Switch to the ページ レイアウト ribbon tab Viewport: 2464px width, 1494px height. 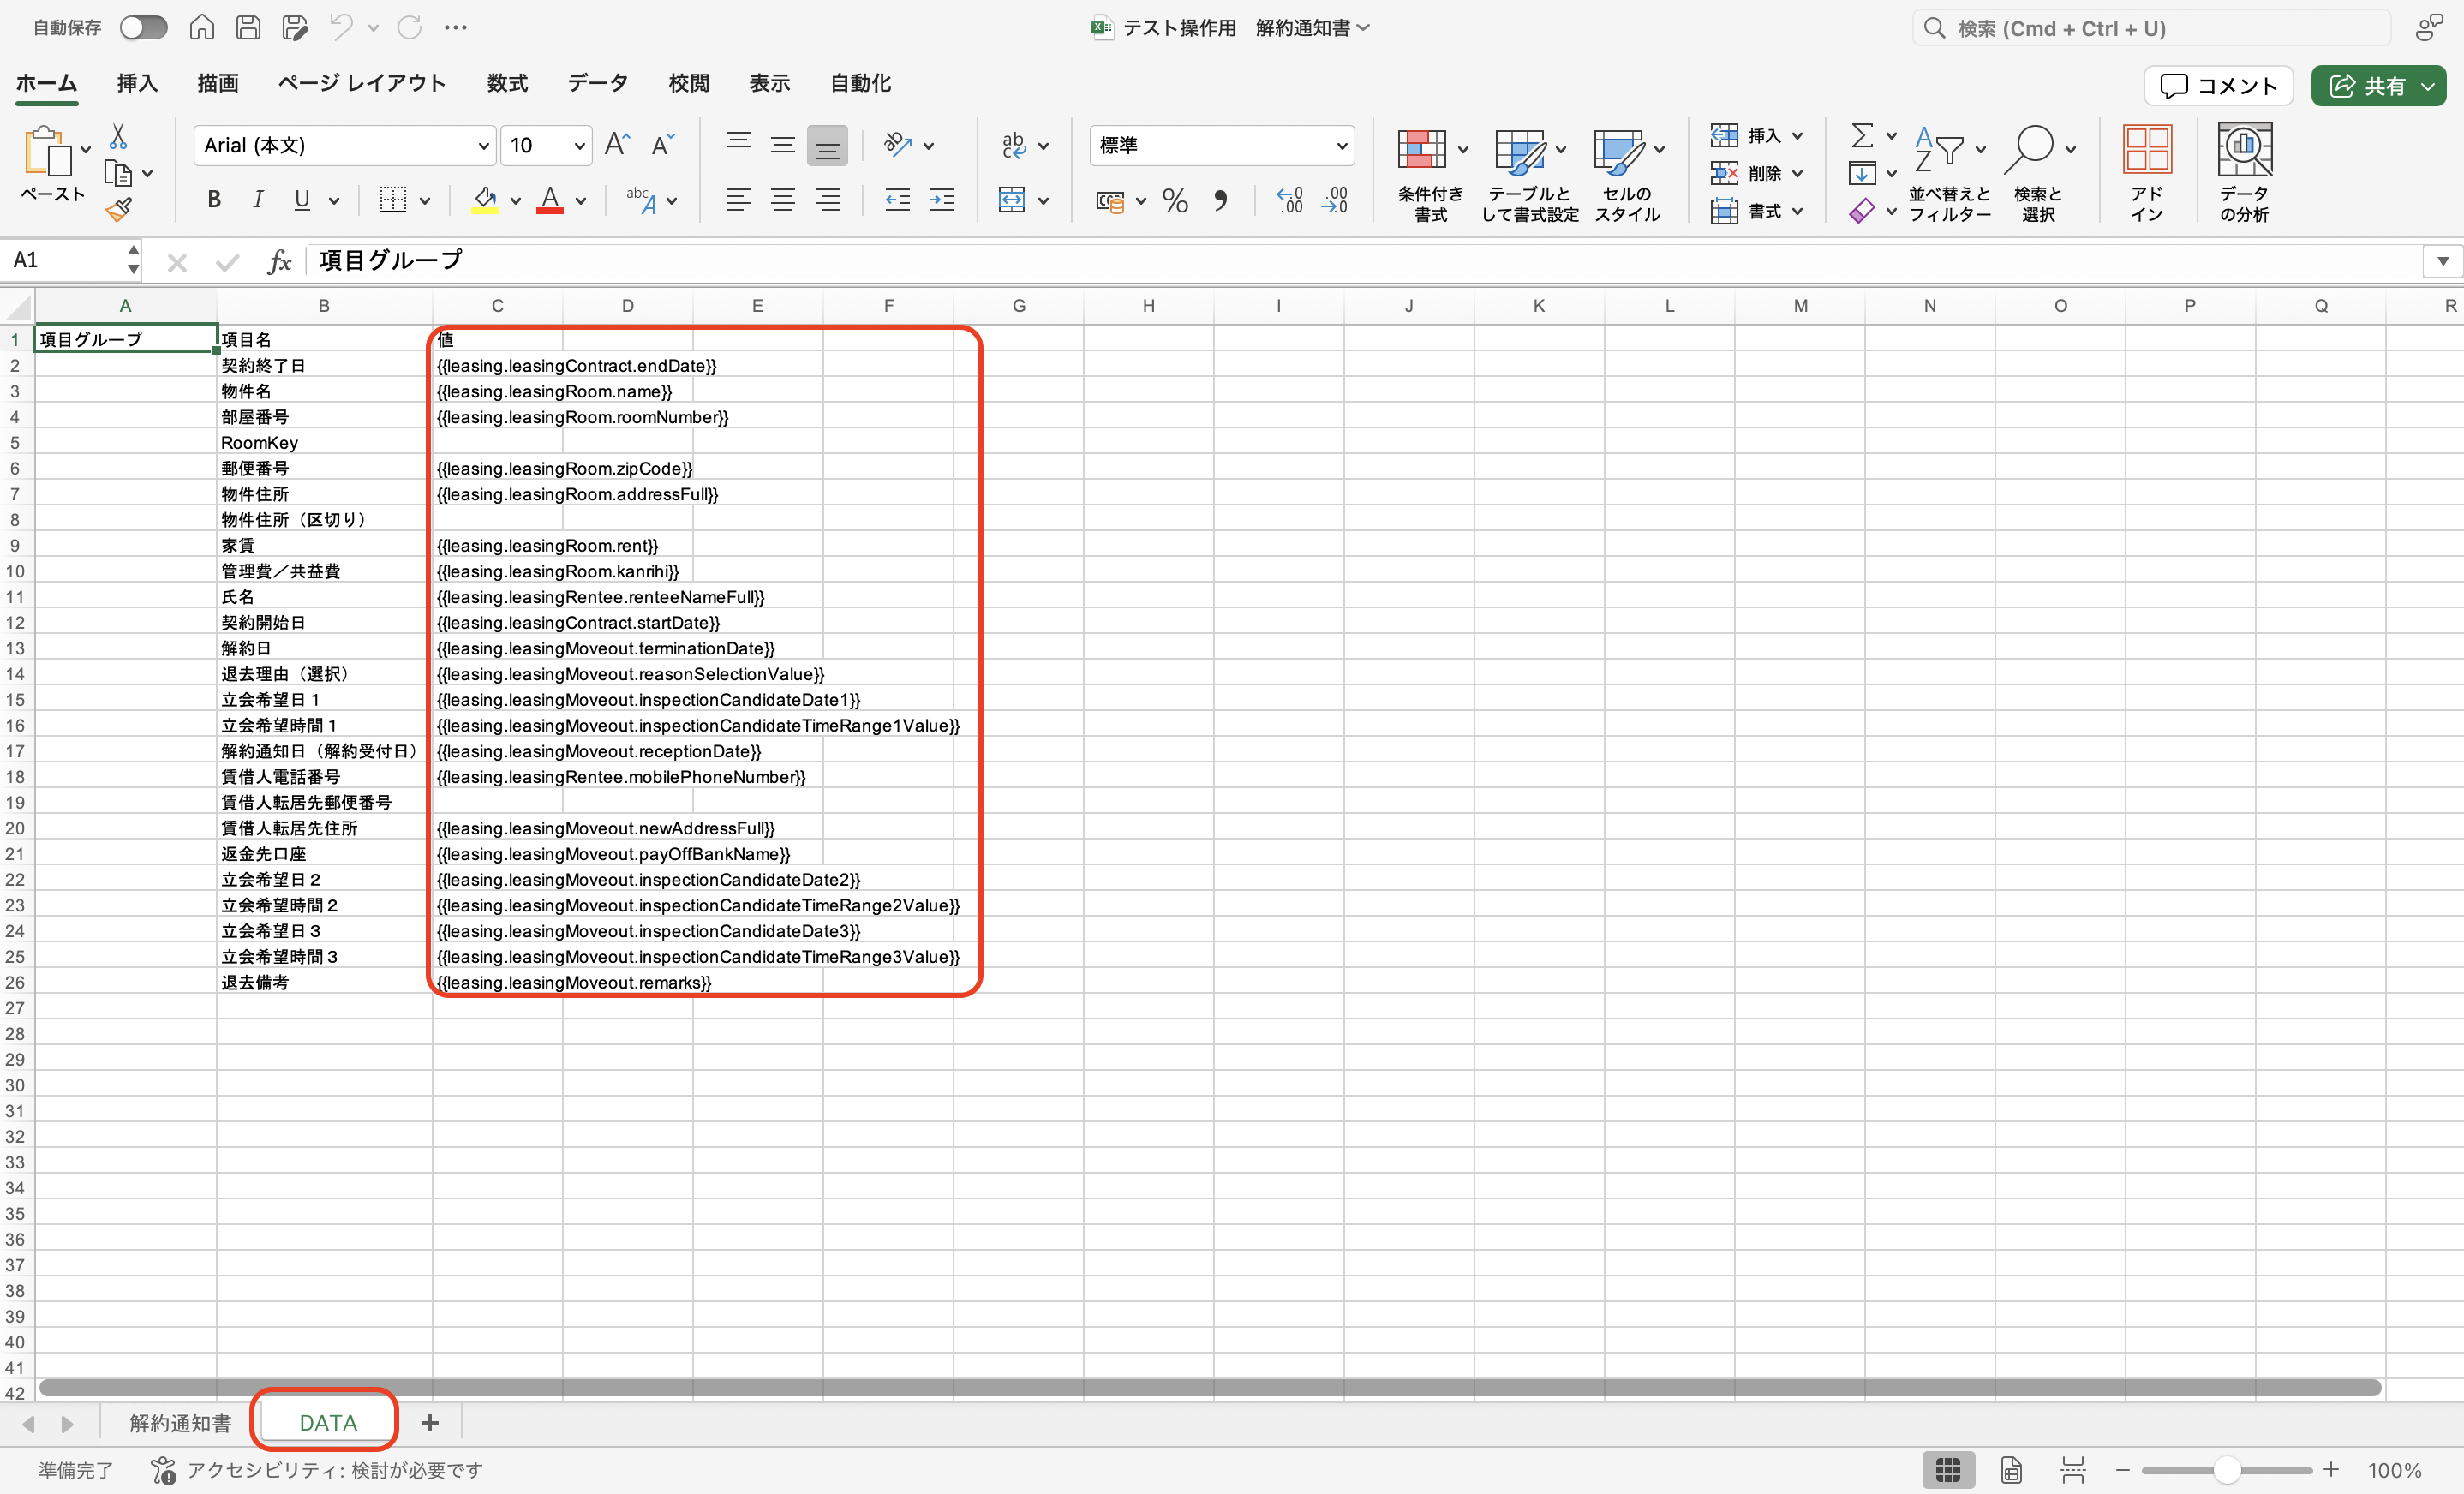coord(362,83)
